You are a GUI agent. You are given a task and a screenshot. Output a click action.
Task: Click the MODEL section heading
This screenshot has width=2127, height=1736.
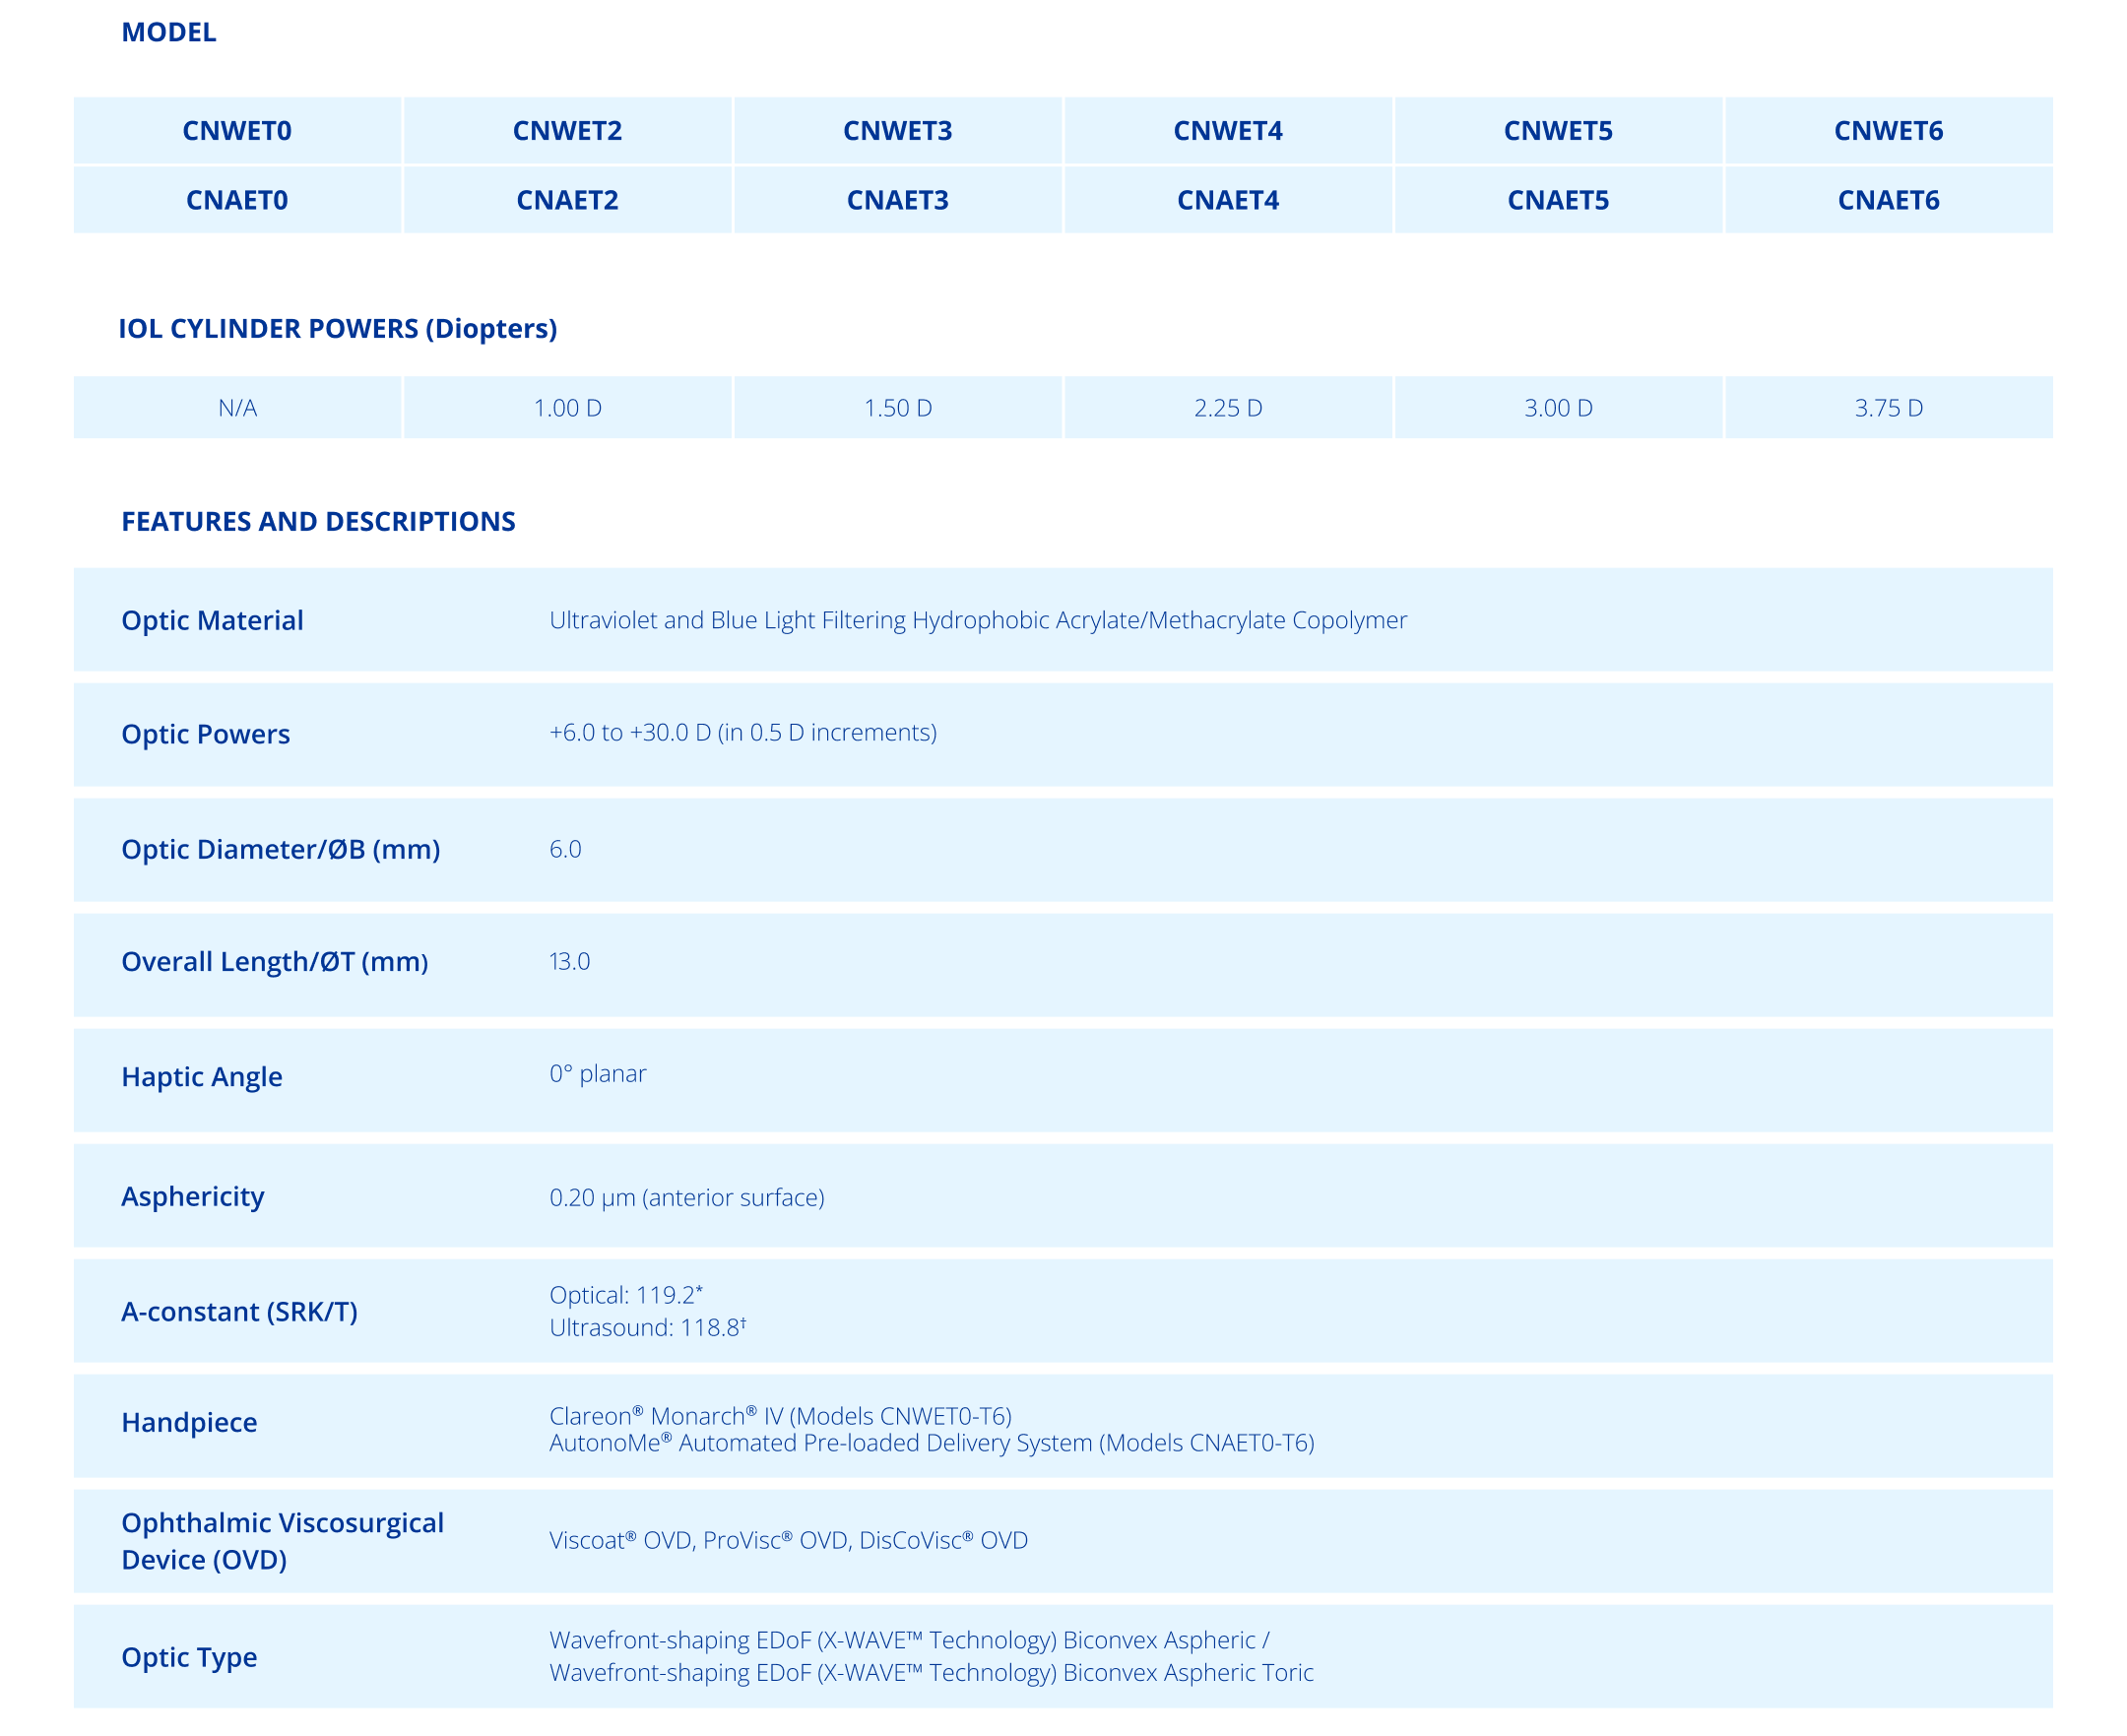168,32
